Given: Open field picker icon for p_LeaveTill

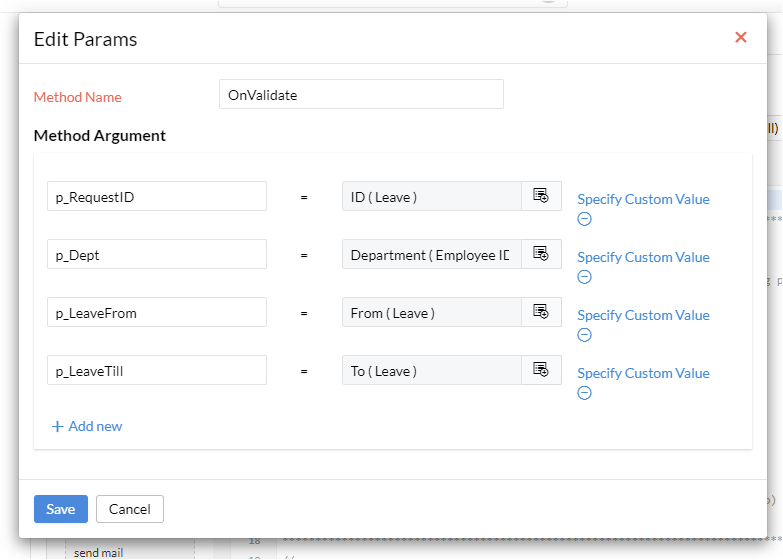Looking at the screenshot, I should point(541,370).
